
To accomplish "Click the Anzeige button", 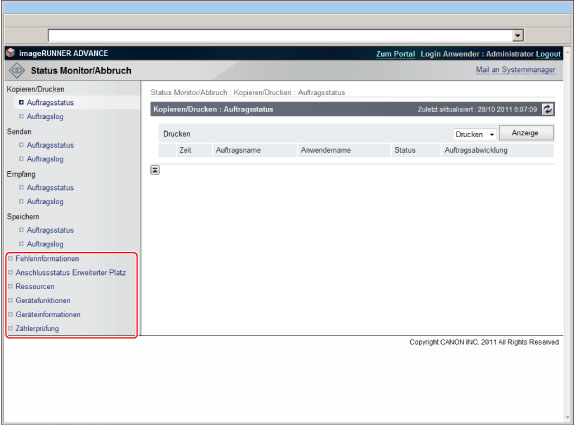I will tap(526, 133).
